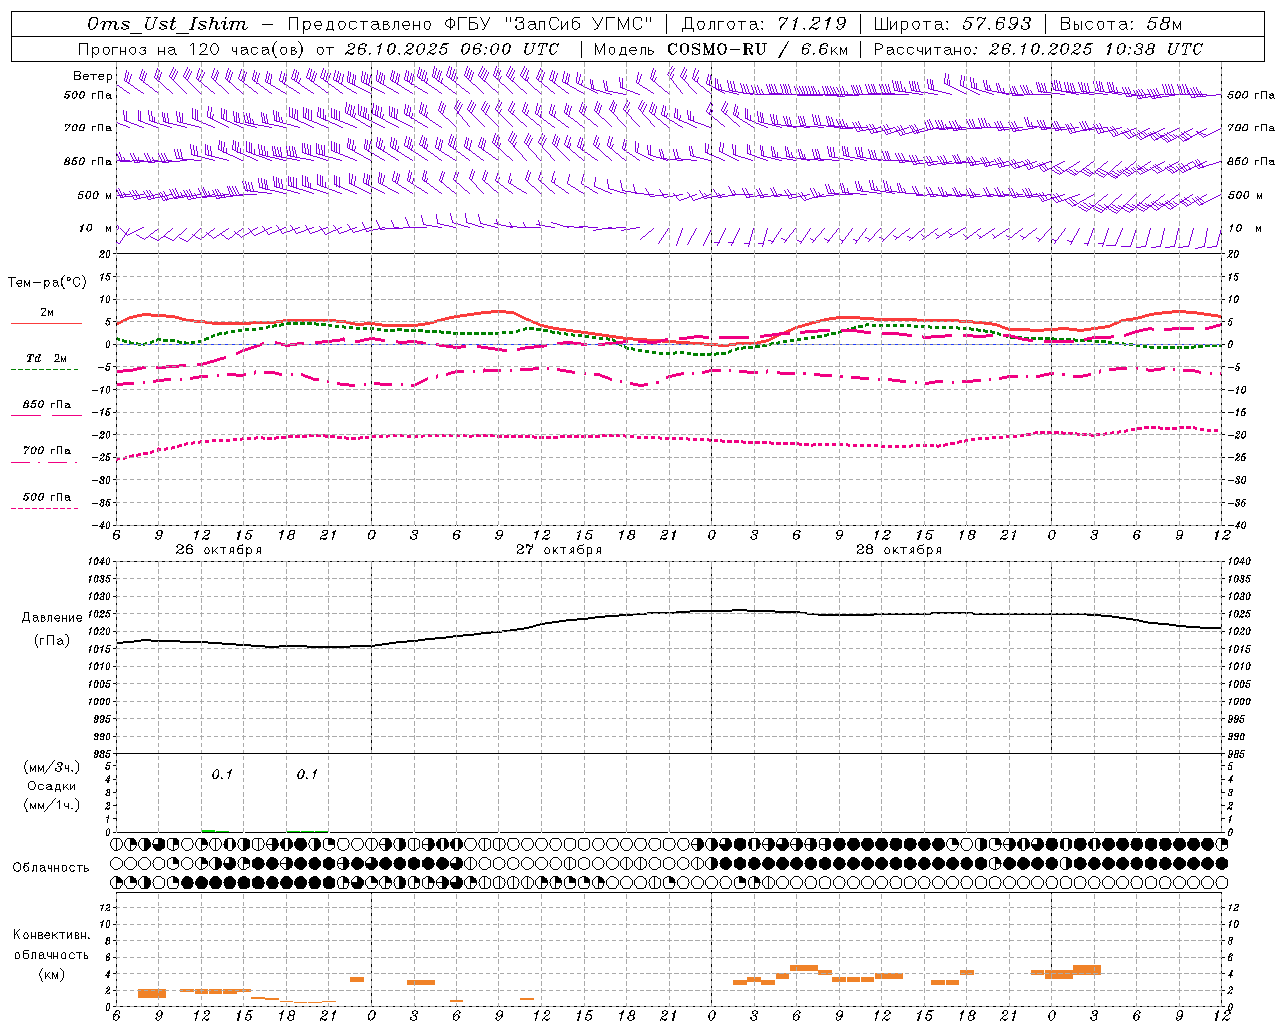Click the Тем-ра(°C) temperature panel label
This screenshot has width=1280, height=1024.
pos(47,283)
